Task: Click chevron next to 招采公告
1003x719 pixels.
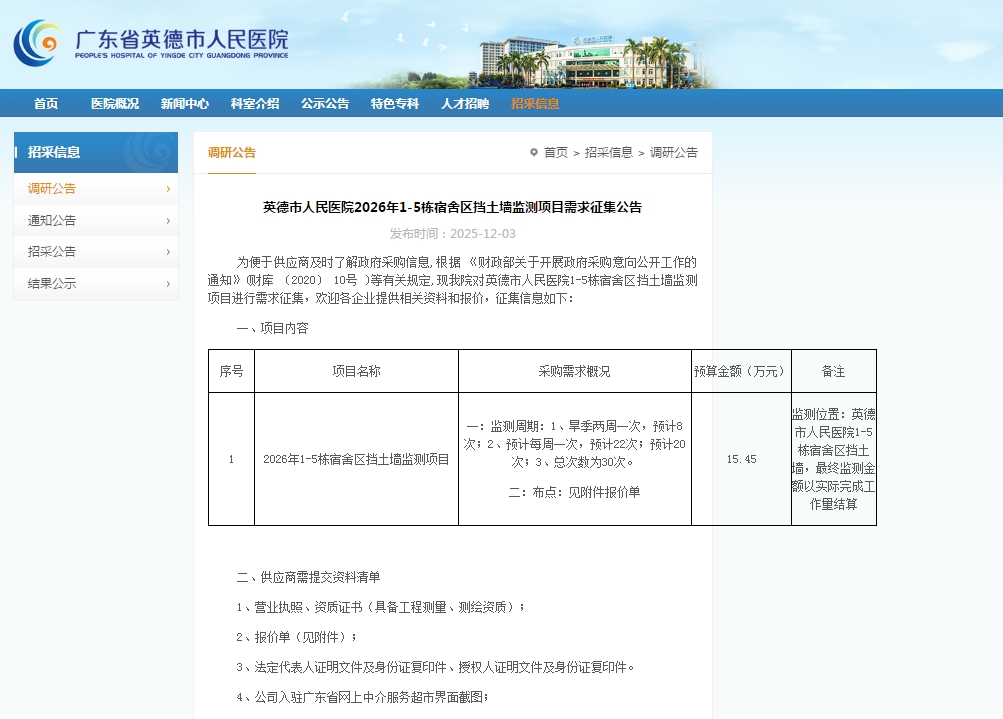Action: point(168,252)
